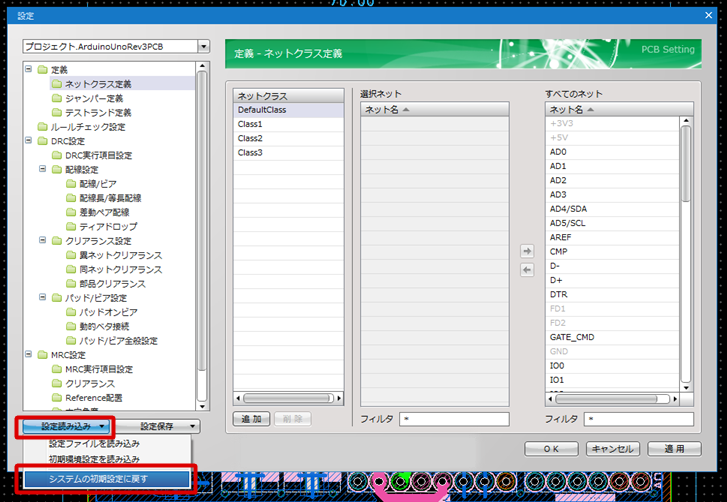This screenshot has width=727, height=502.
Task: Choose システムの初期設定に戻す menu entry
Action: coord(107,479)
